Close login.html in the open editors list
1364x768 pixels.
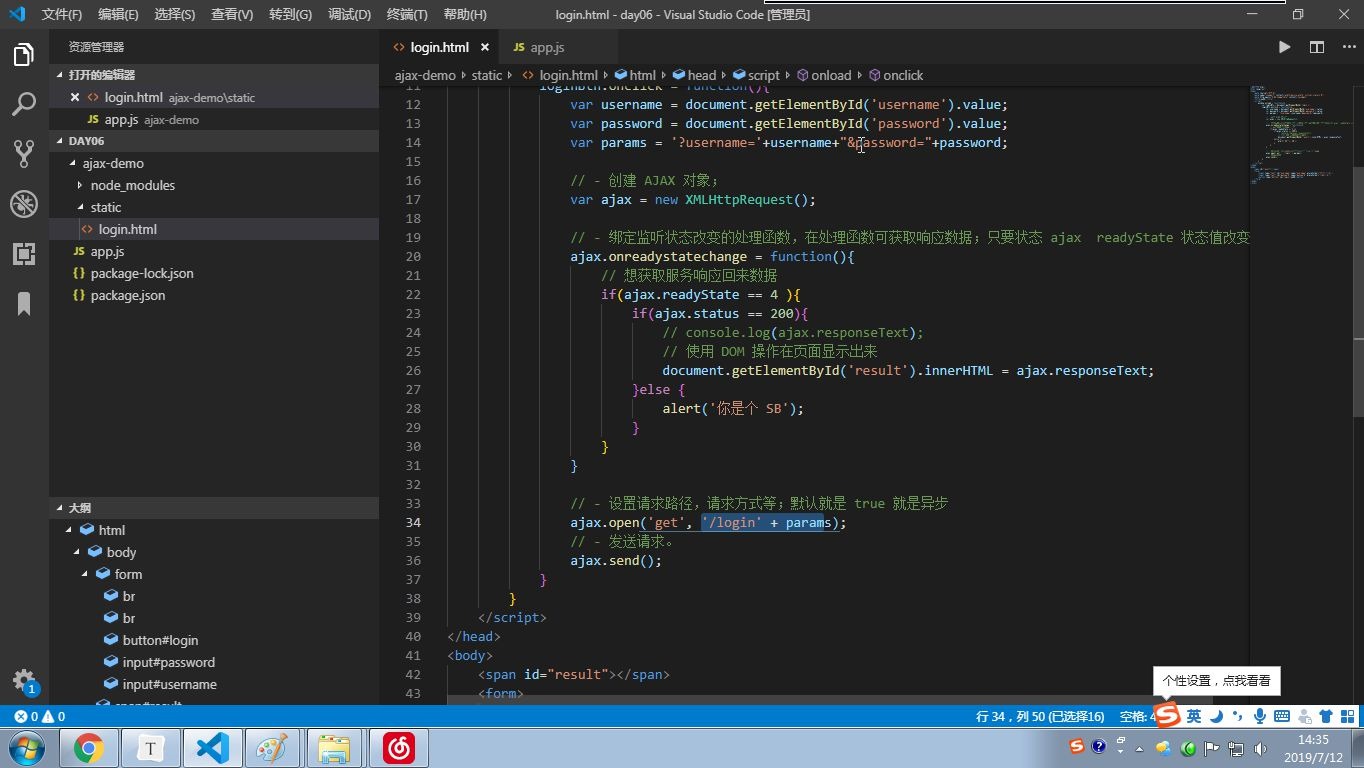[x=75, y=97]
